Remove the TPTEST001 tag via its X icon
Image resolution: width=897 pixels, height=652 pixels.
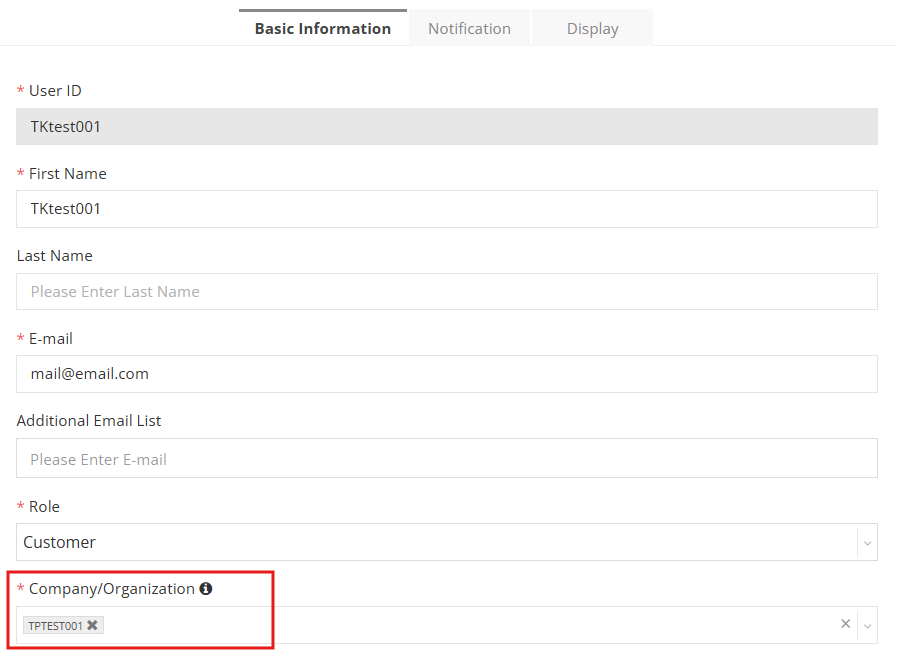pyautogui.click(x=91, y=624)
